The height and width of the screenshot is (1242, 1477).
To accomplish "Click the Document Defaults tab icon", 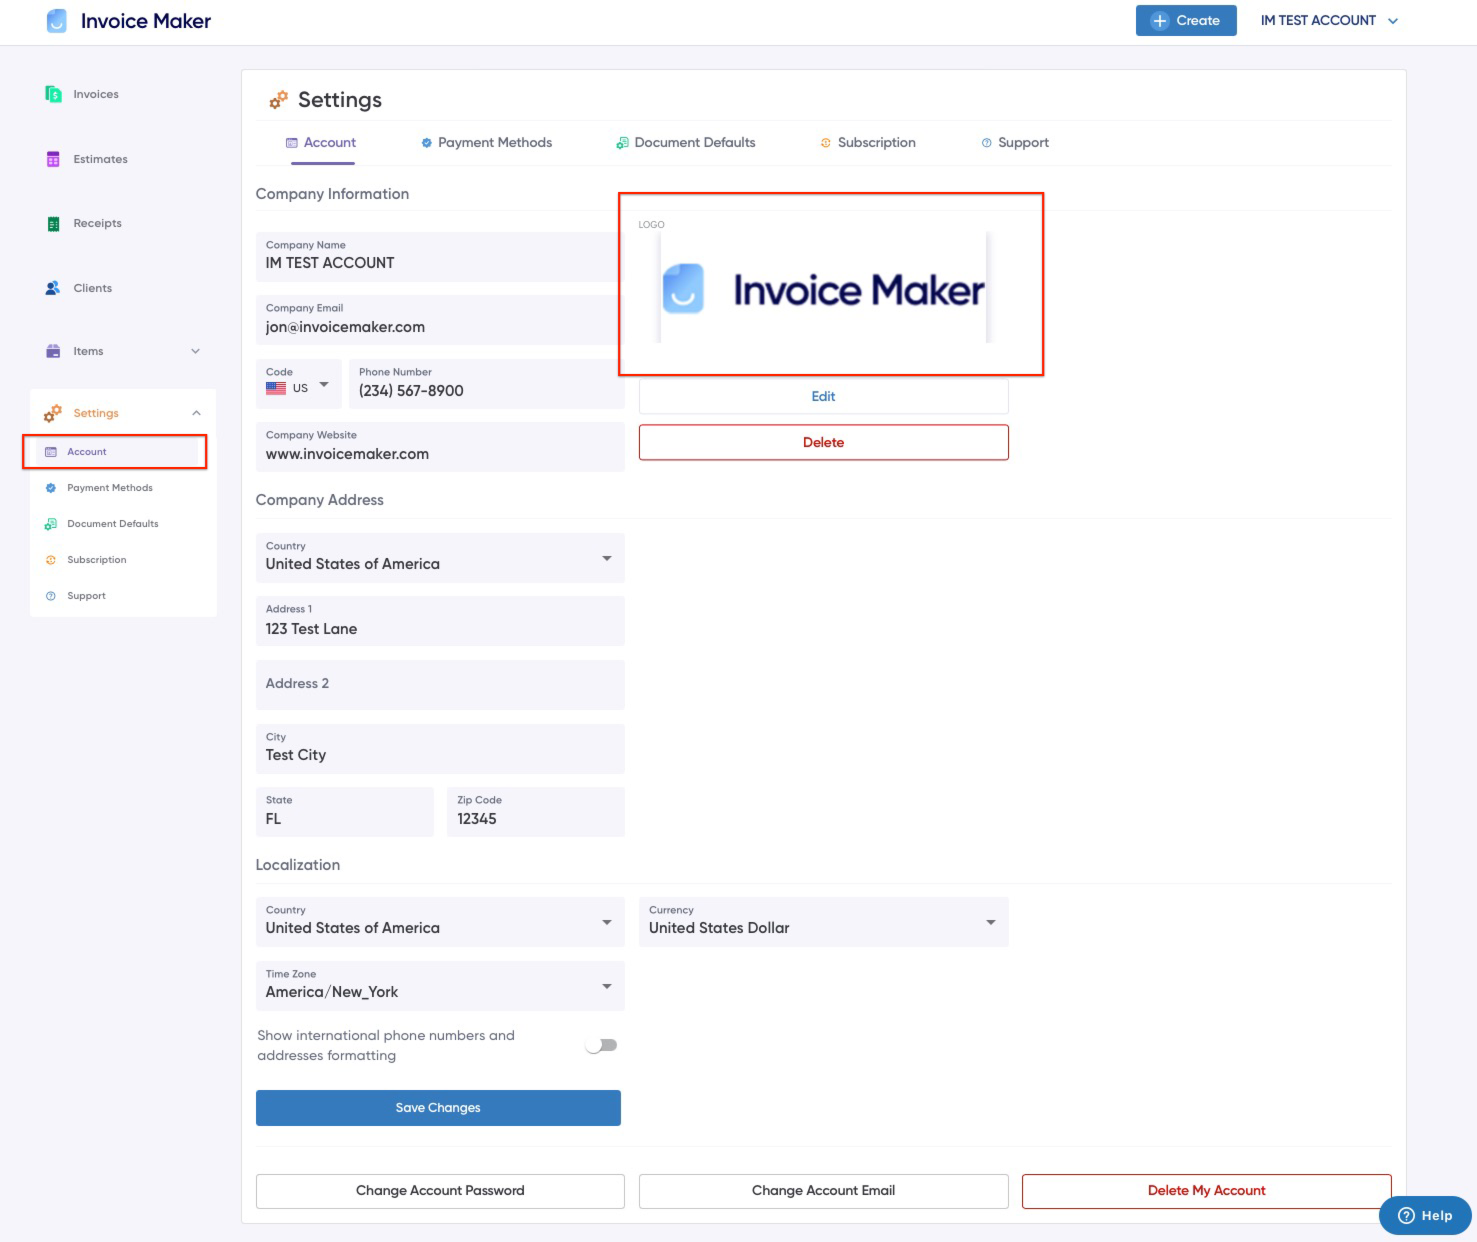I will [x=622, y=143].
